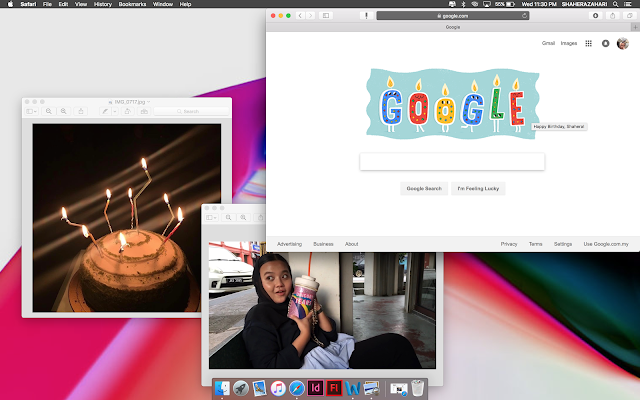Open Adobe InDesign from the Dock
The width and height of the screenshot is (640, 400).
pos(315,388)
